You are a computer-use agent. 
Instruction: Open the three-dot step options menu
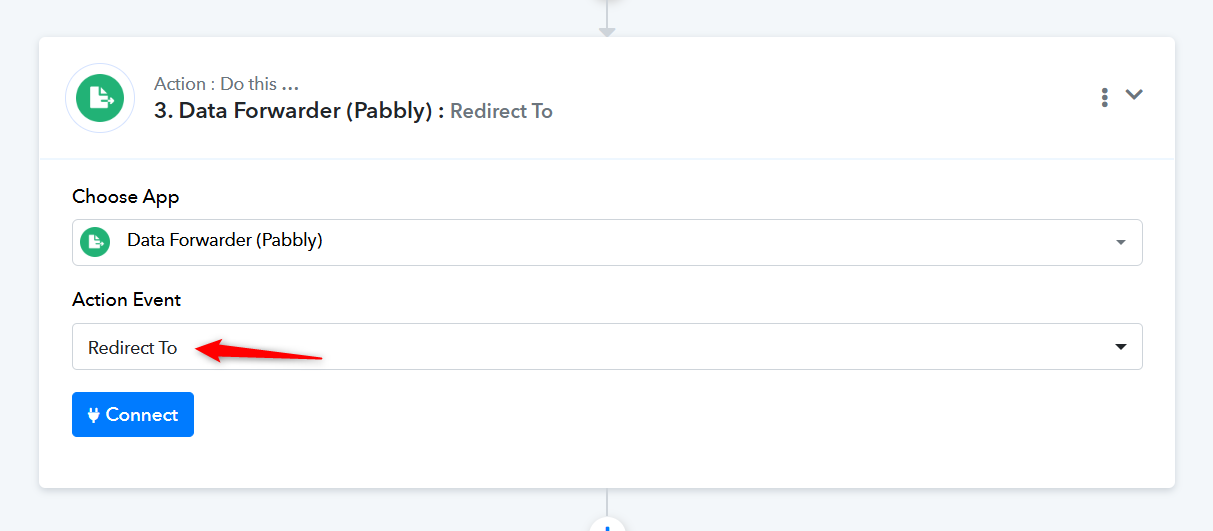click(x=1105, y=97)
